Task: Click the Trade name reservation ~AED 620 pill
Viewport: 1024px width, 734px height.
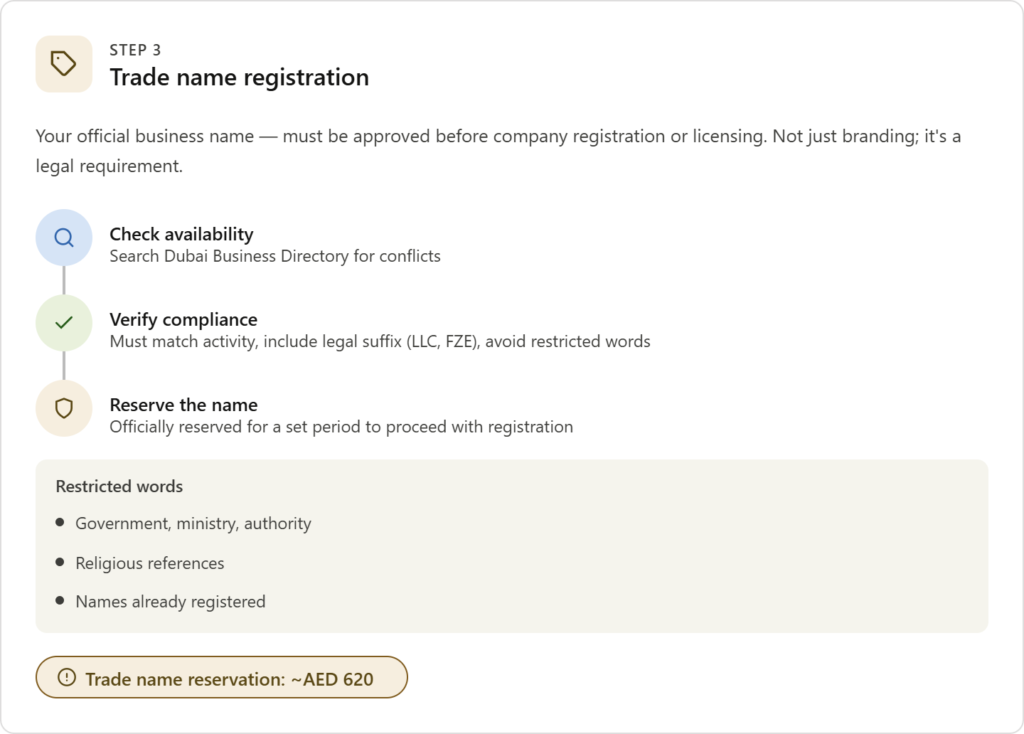Action: [x=222, y=678]
